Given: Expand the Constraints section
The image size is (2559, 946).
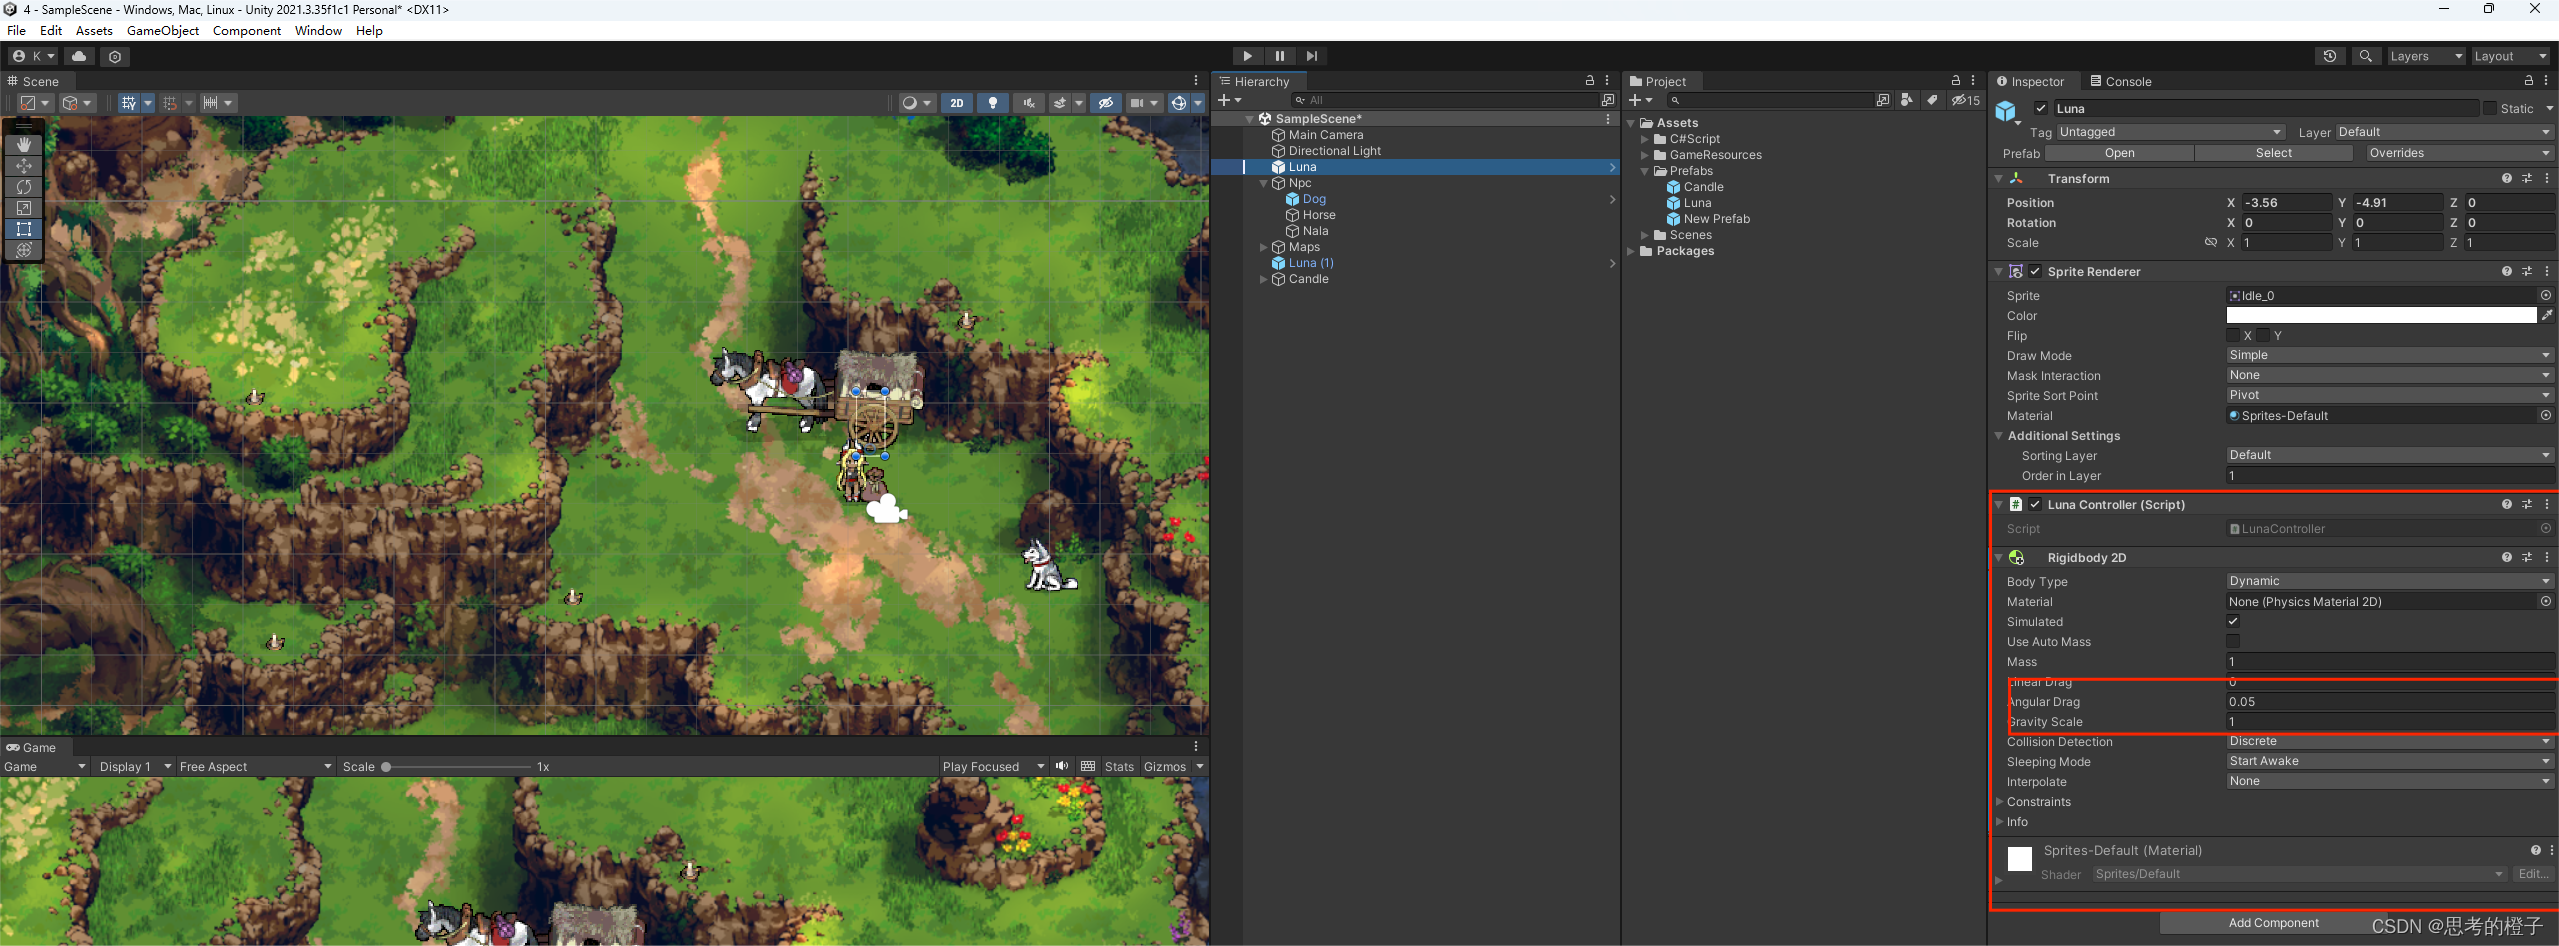Looking at the screenshot, I should 2000,801.
